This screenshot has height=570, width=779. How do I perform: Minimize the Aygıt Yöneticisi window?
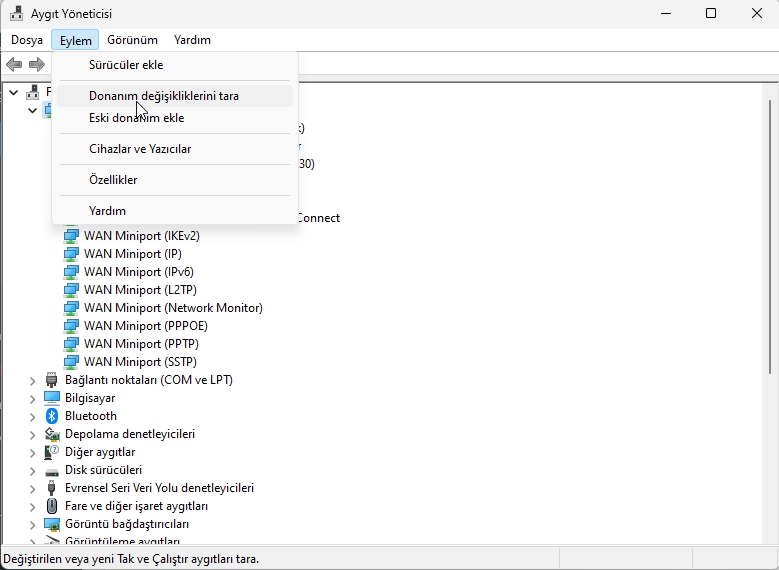click(666, 13)
